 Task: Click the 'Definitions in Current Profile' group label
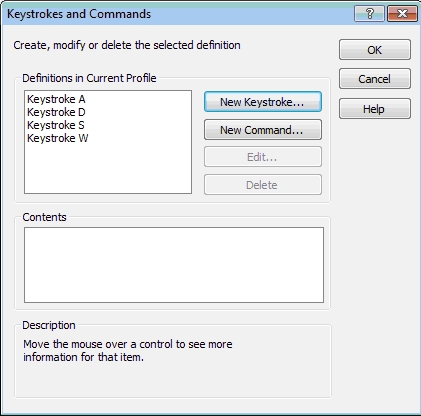pos(89,78)
